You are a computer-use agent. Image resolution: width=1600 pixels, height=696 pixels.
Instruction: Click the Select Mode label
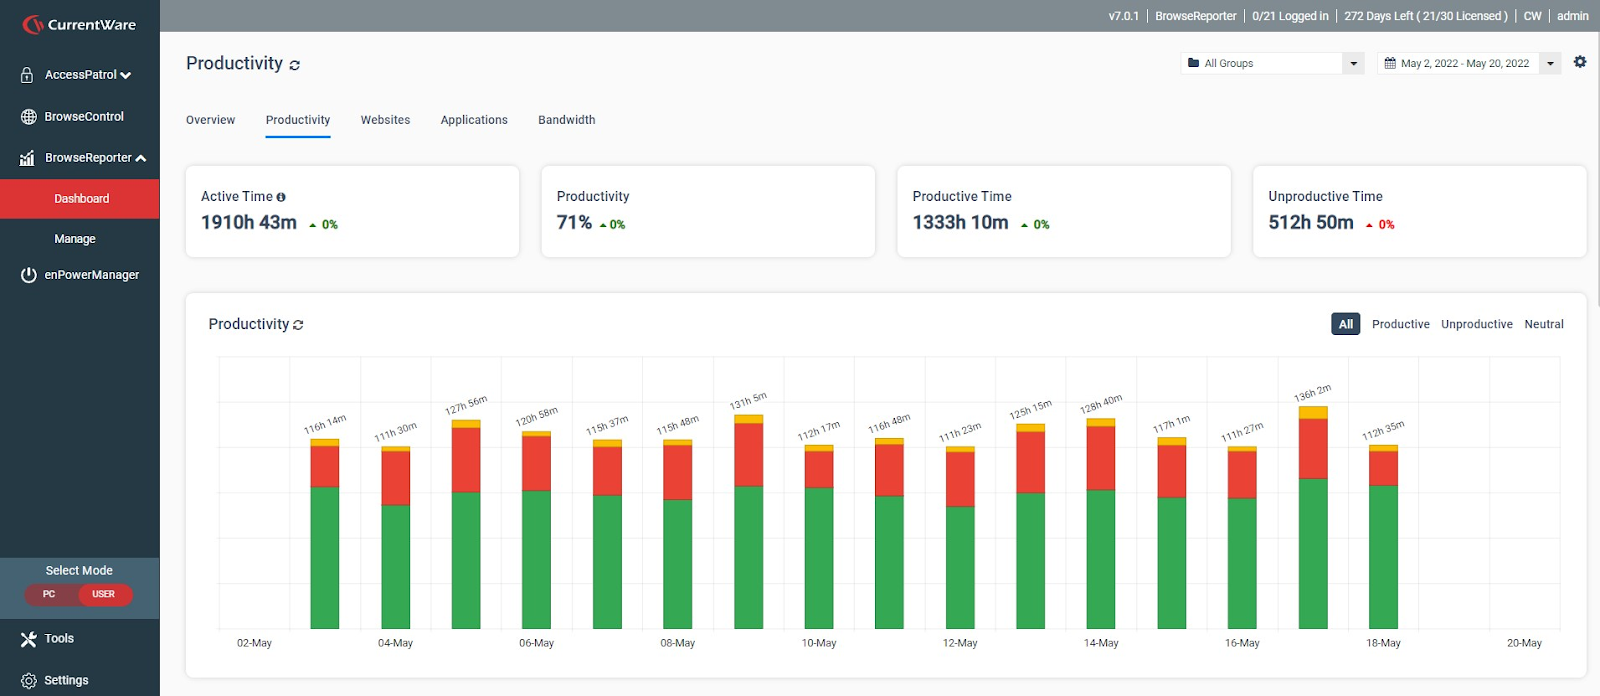(x=79, y=571)
